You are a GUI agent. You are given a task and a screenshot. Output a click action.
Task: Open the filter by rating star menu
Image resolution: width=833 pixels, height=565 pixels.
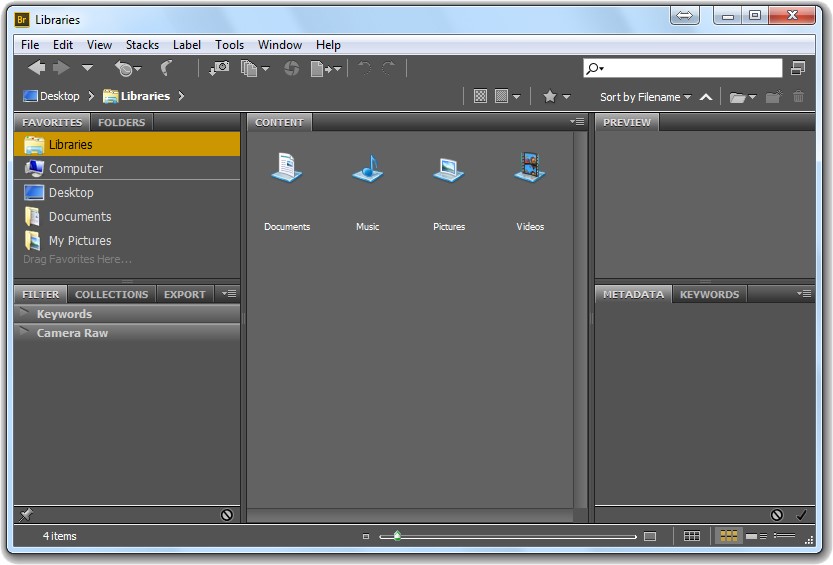[556, 96]
